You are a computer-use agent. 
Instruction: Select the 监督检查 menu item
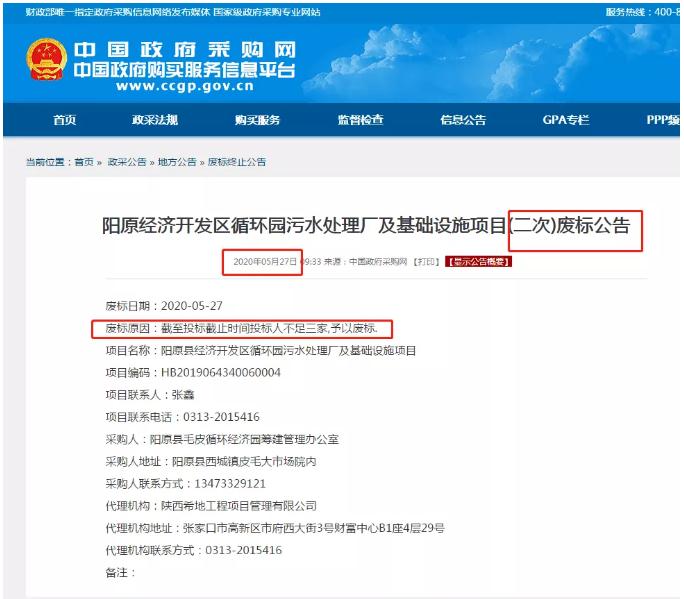click(x=360, y=120)
